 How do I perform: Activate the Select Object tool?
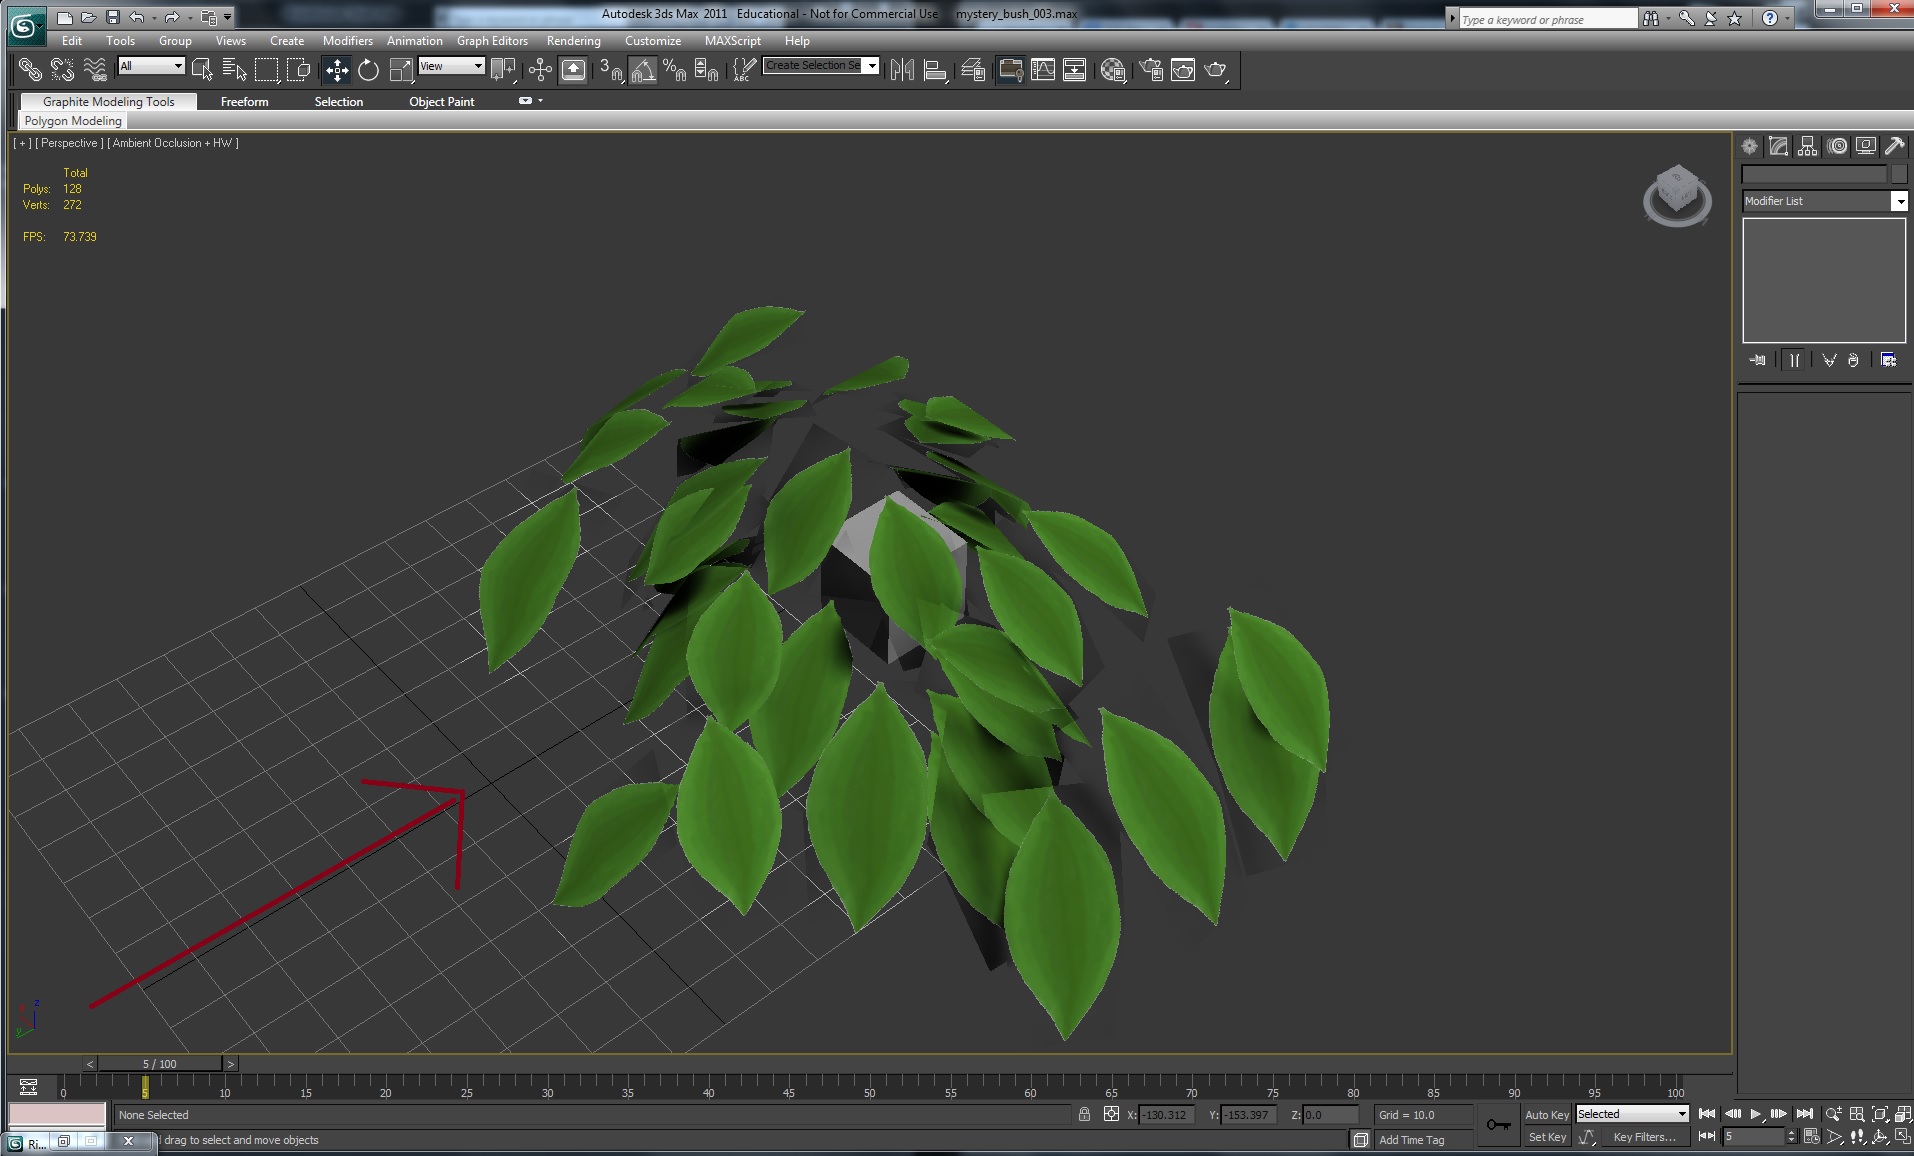202,69
